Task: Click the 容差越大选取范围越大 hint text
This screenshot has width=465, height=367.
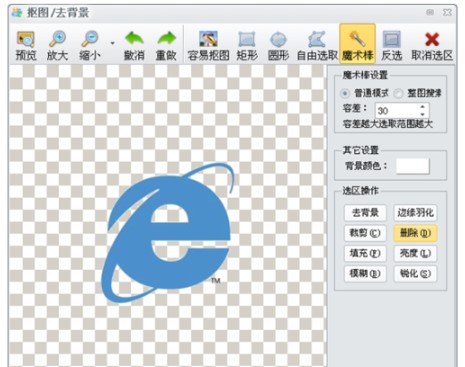Action: (388, 124)
